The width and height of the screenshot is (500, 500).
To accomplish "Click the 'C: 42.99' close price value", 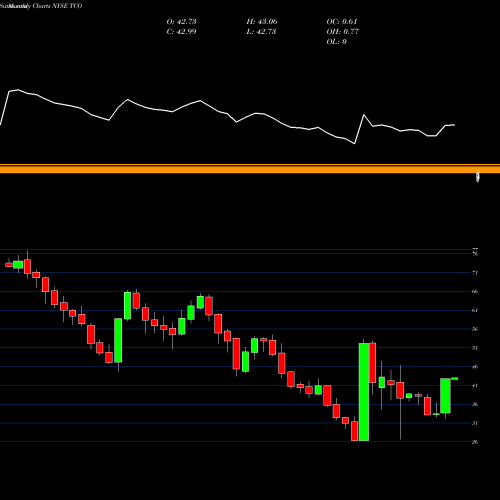I will [x=181, y=32].
